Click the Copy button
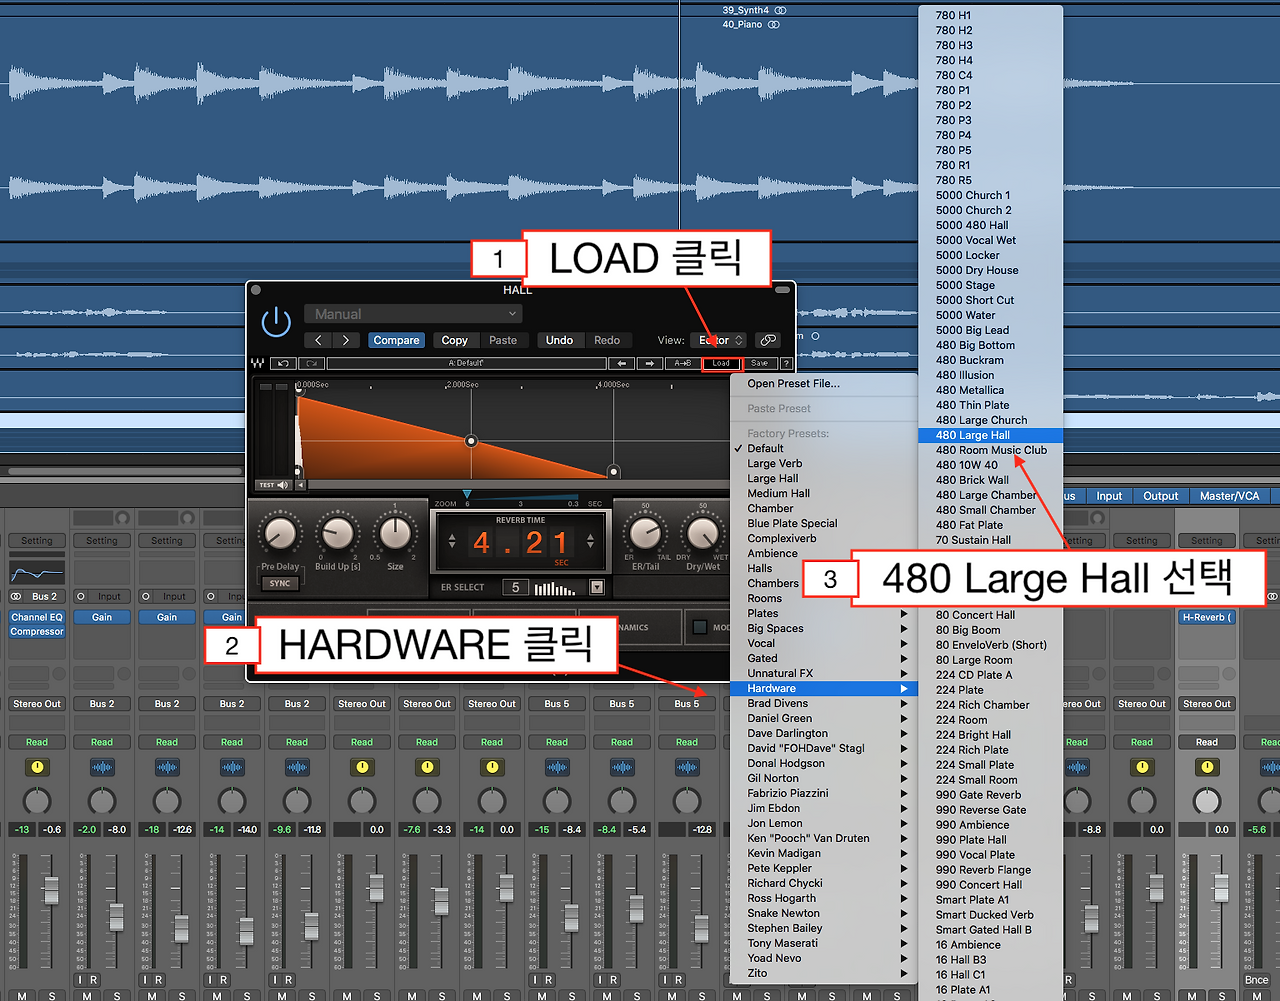 click(454, 340)
